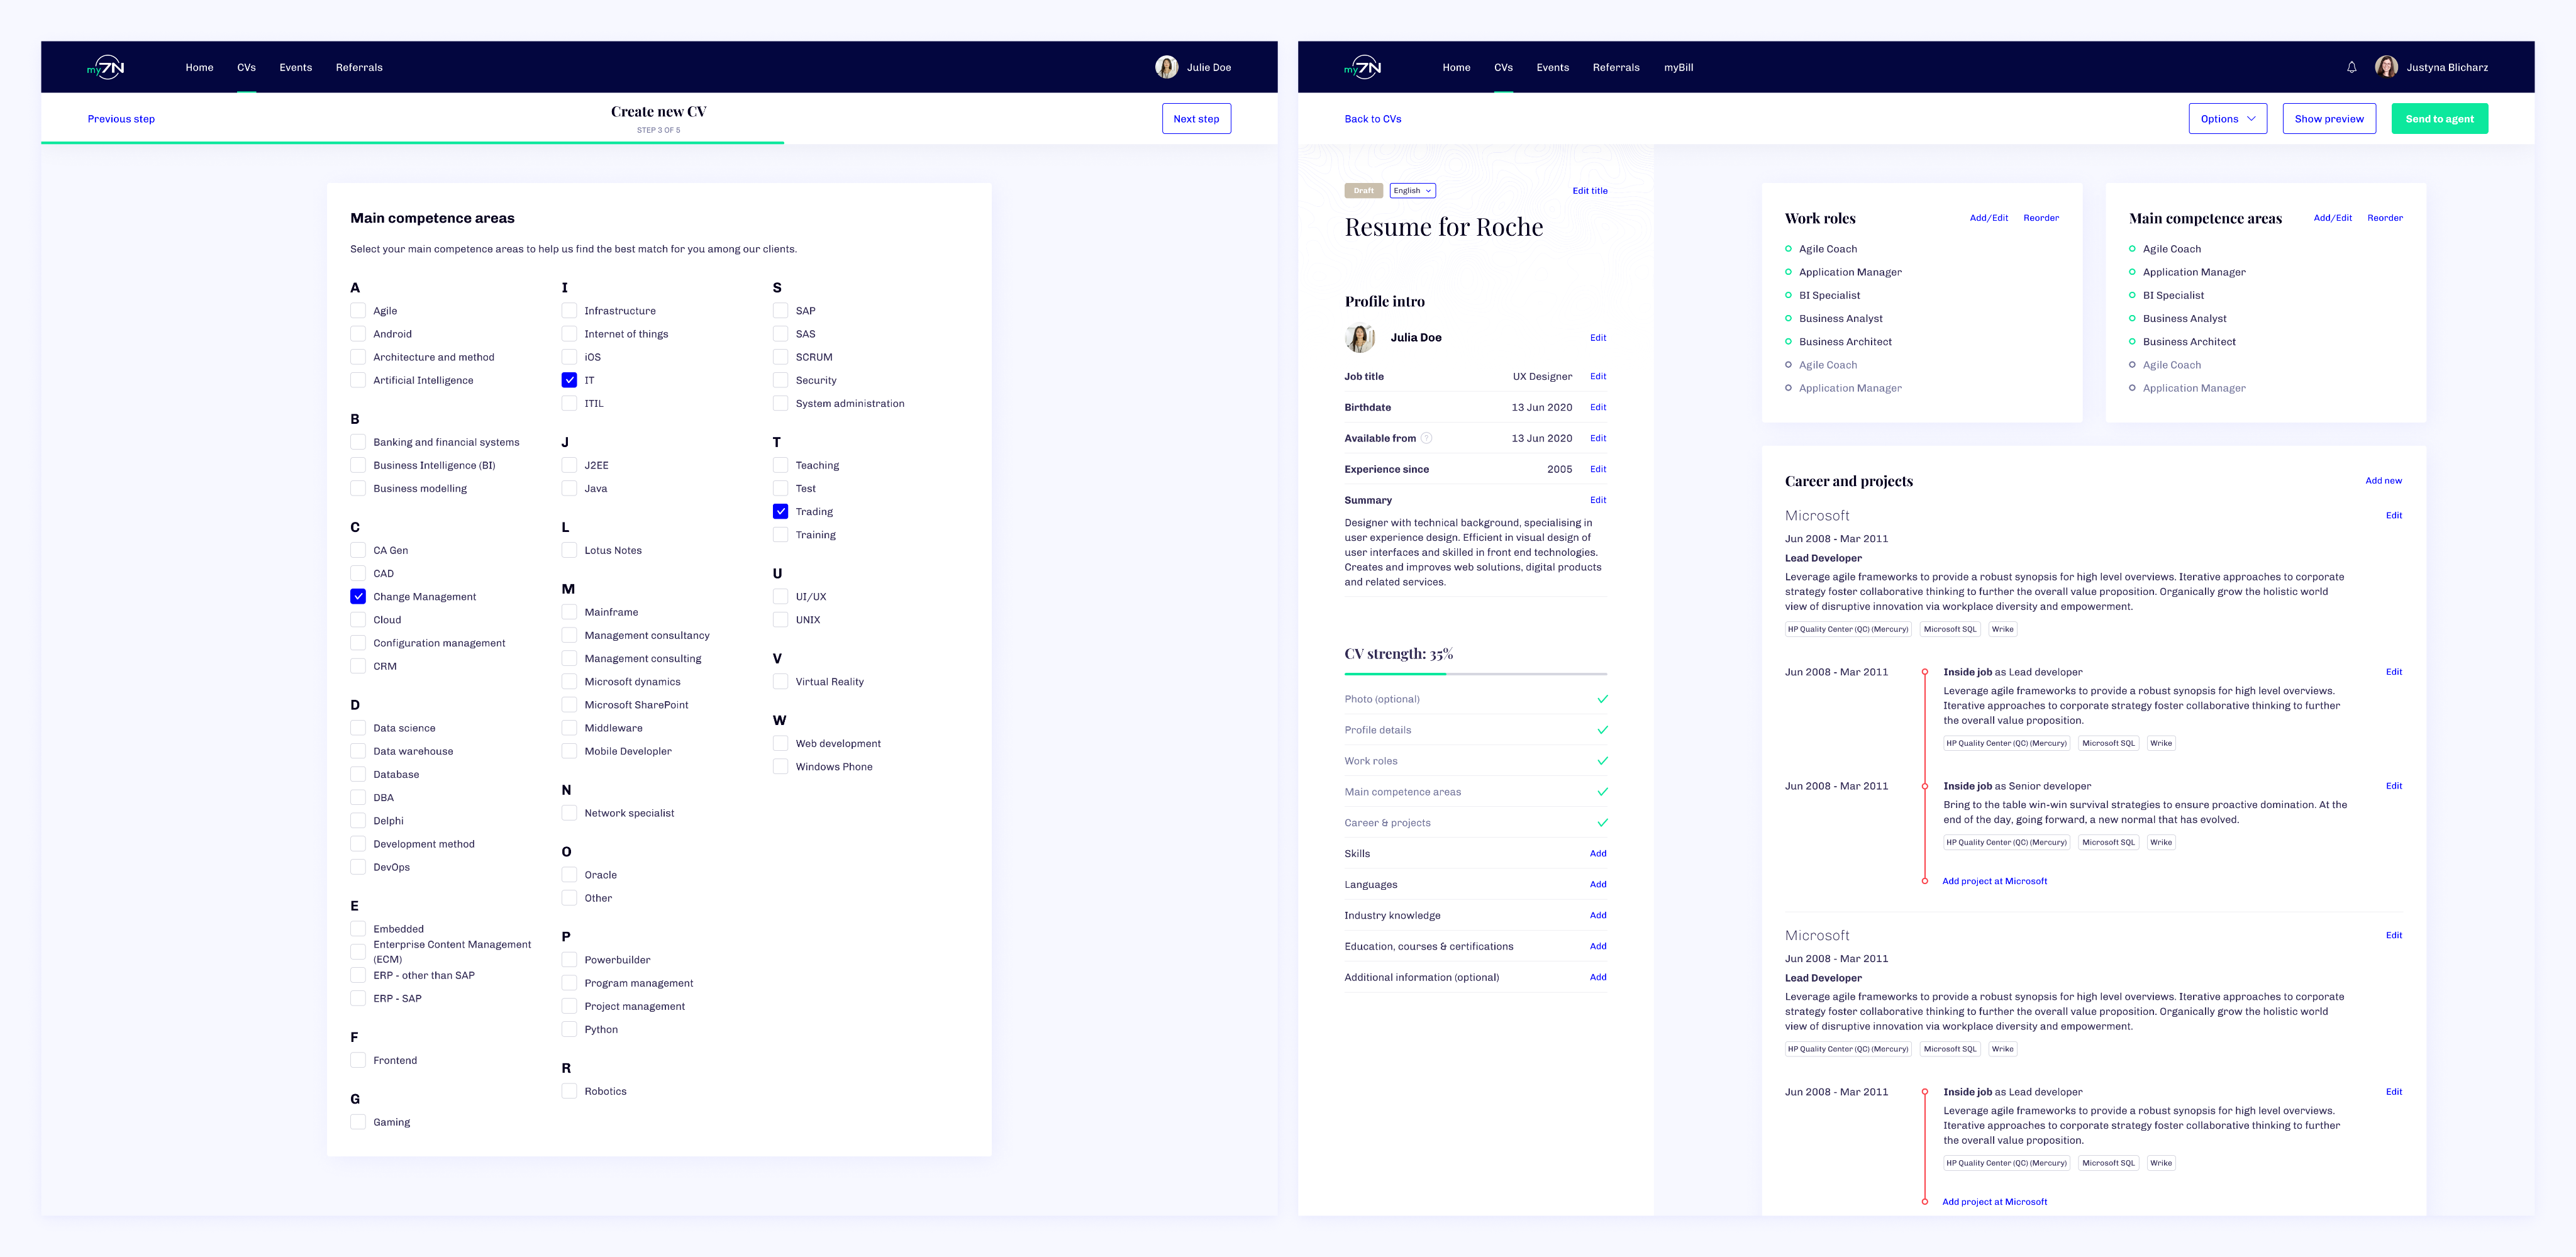Check the Agile competence checkbox

coord(358,311)
